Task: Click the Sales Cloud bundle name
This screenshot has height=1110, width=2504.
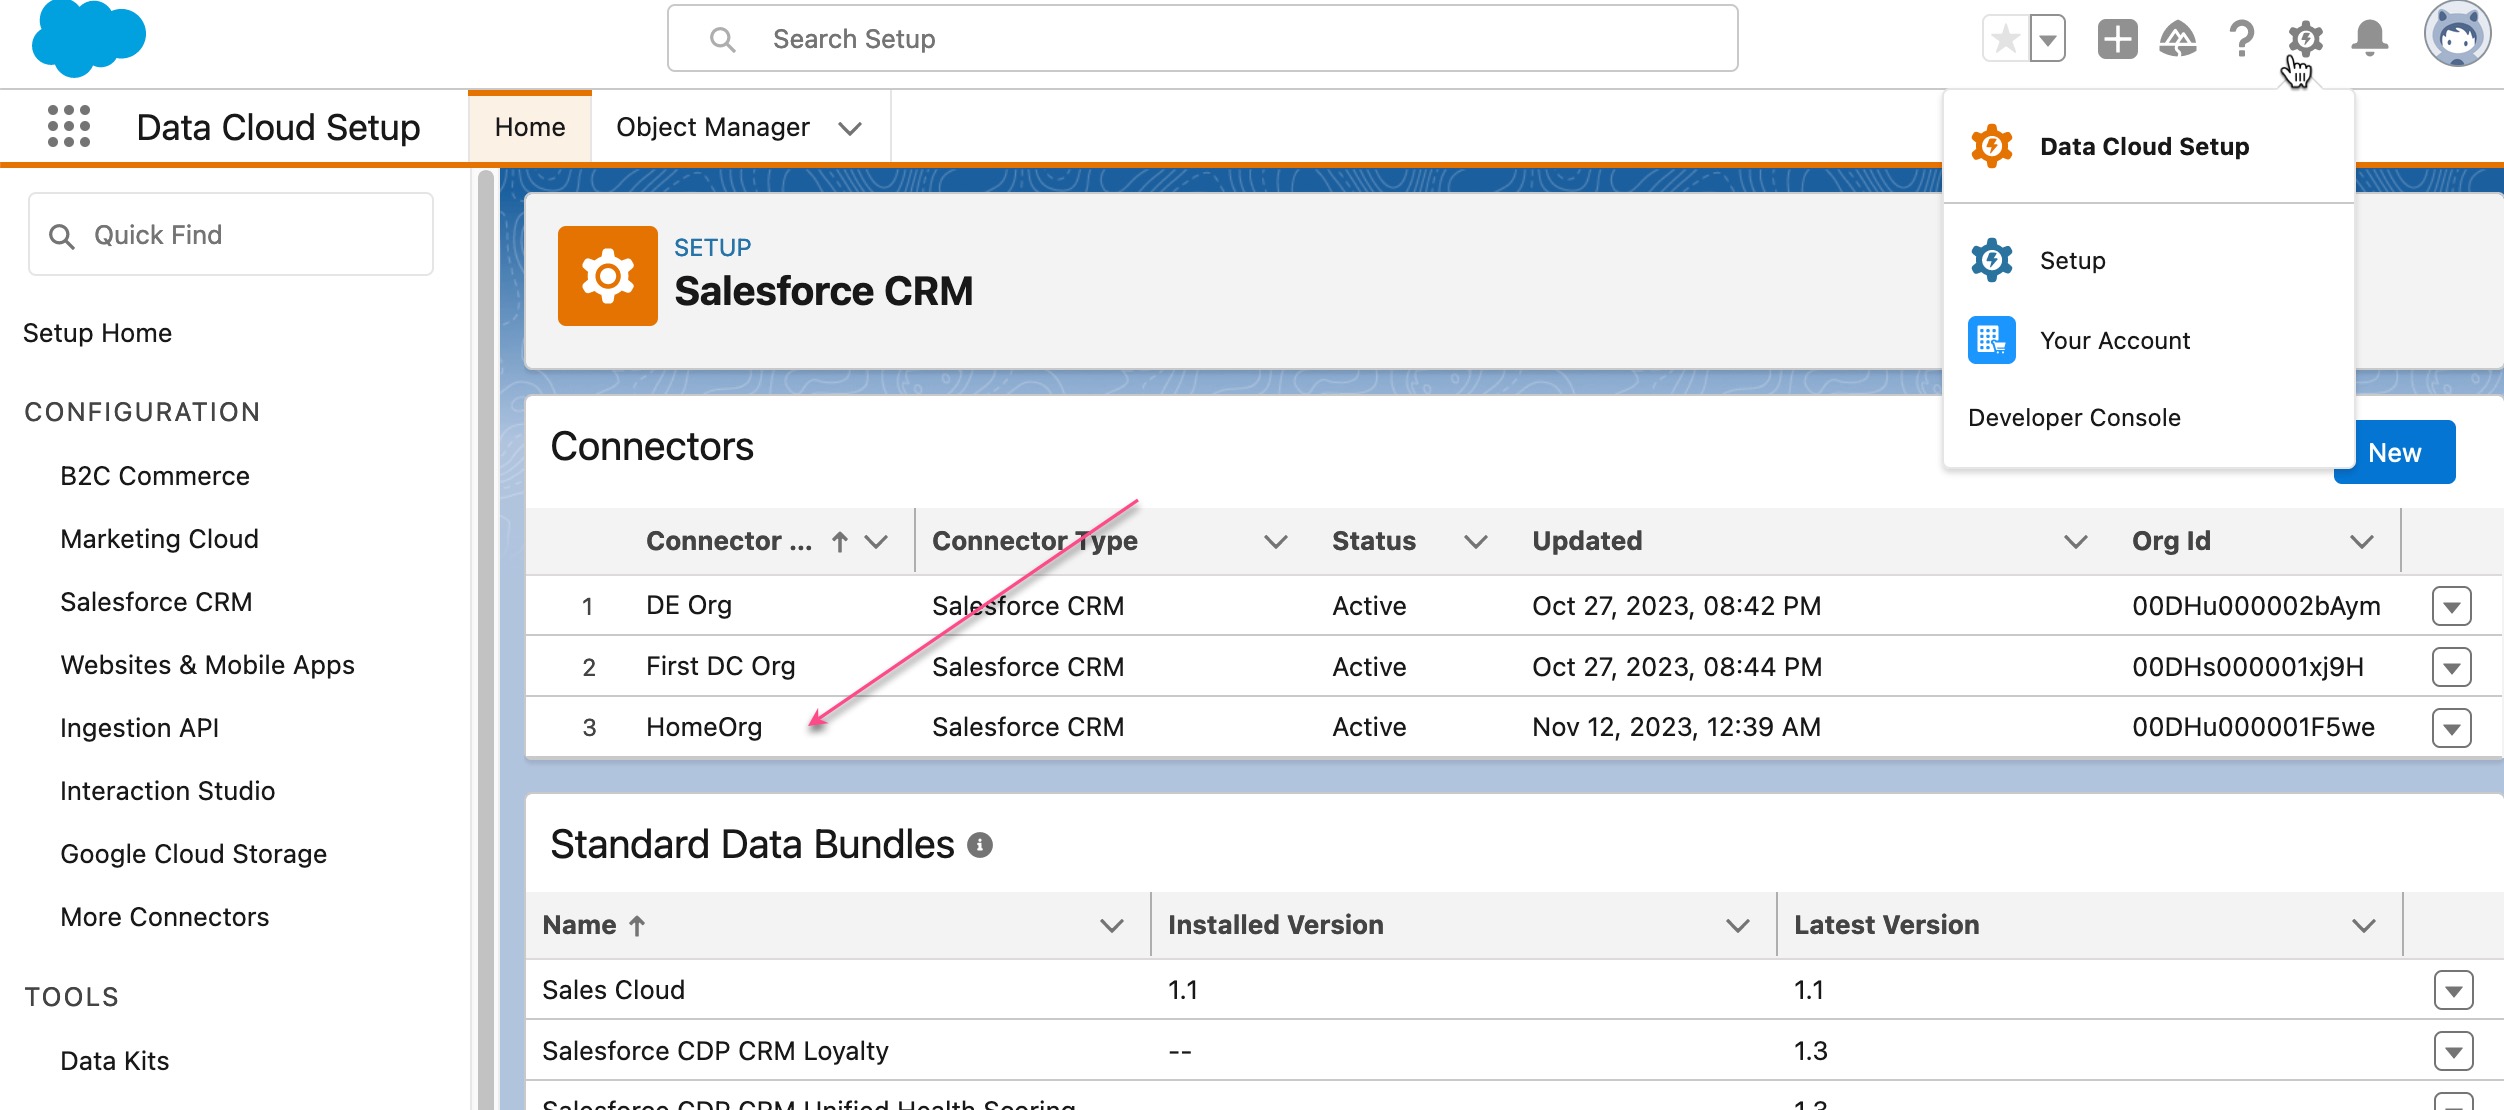Action: 613,990
